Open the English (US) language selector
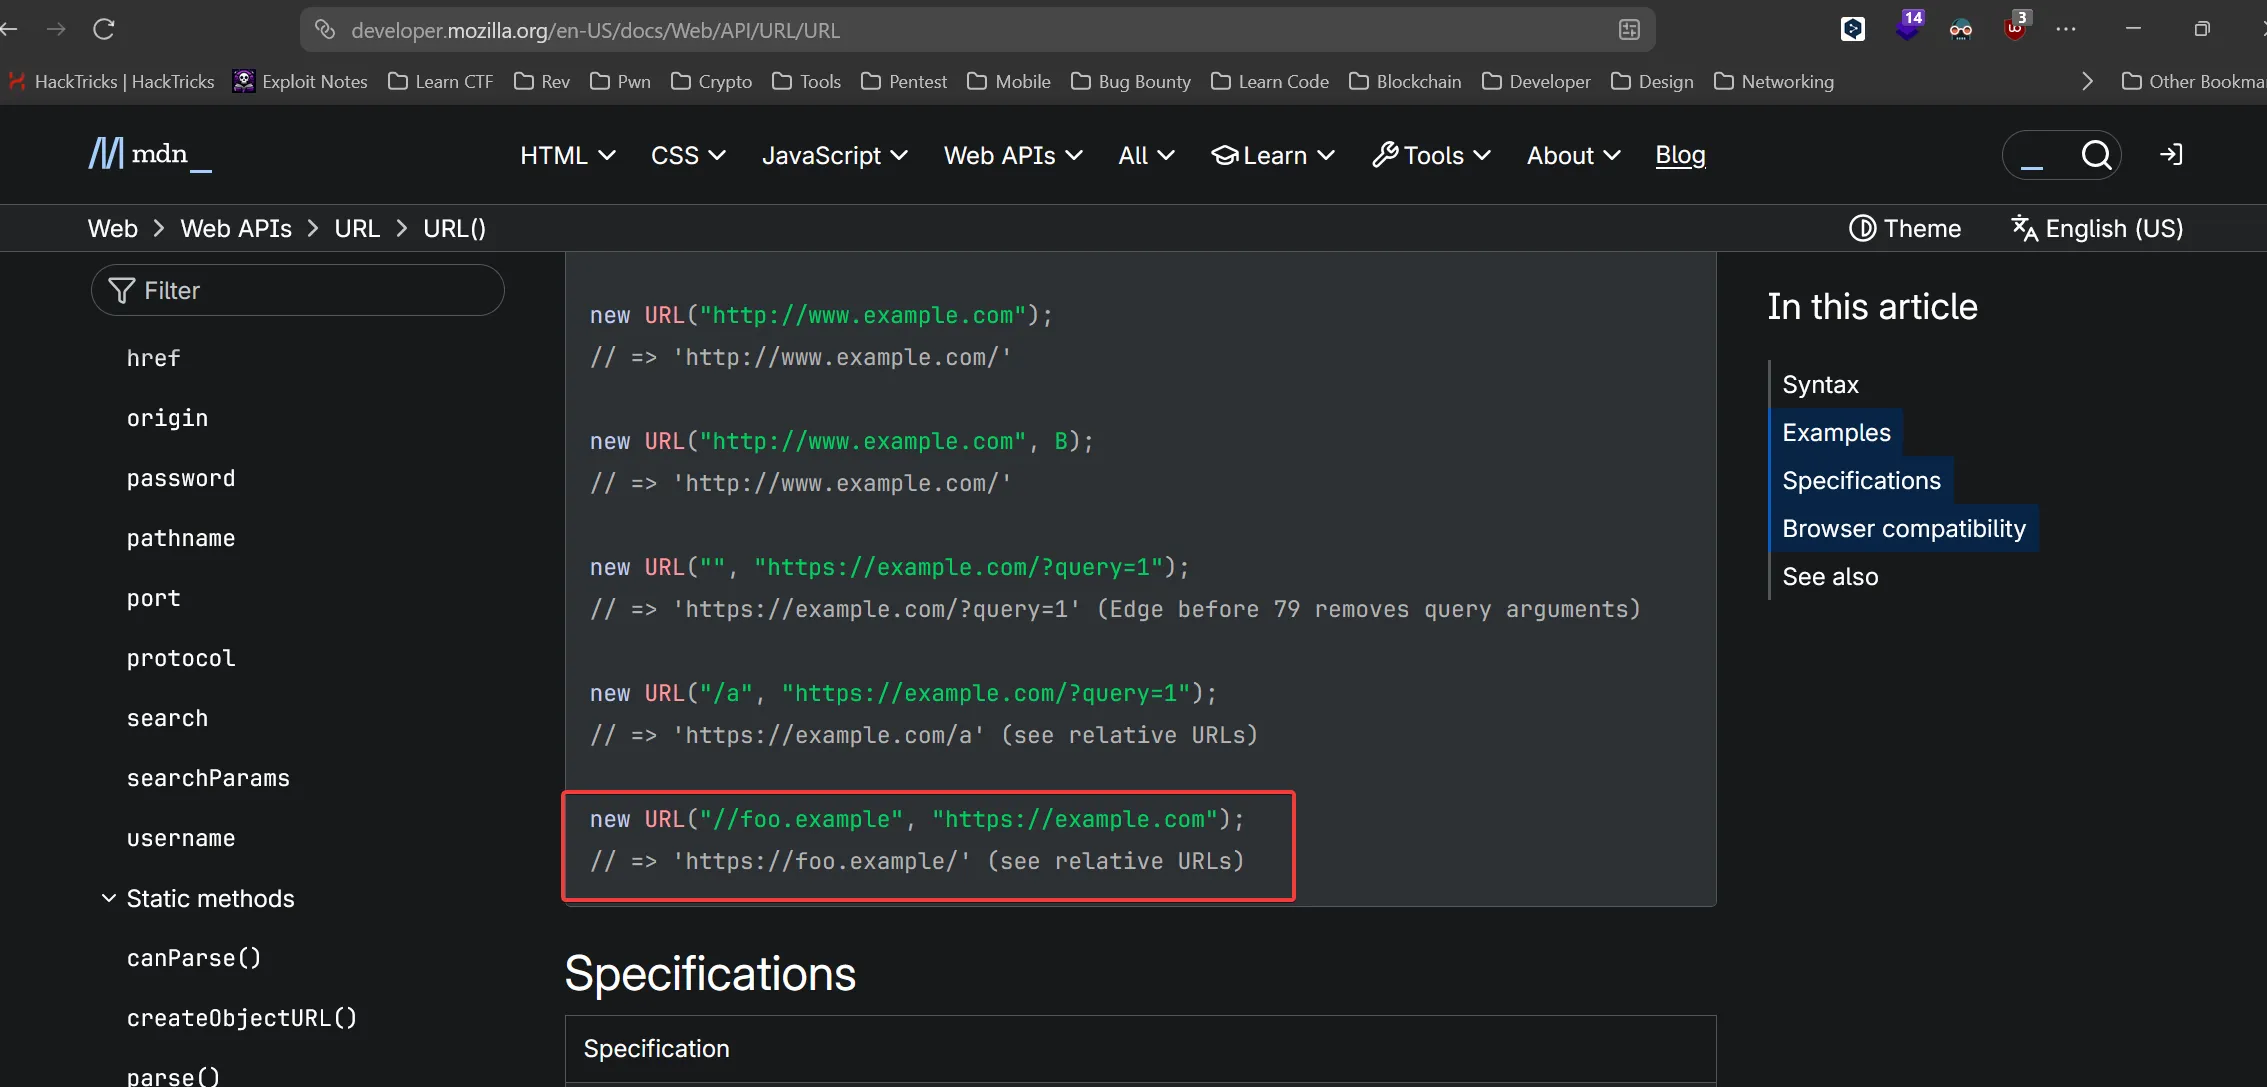2267x1087 pixels. 2097,229
